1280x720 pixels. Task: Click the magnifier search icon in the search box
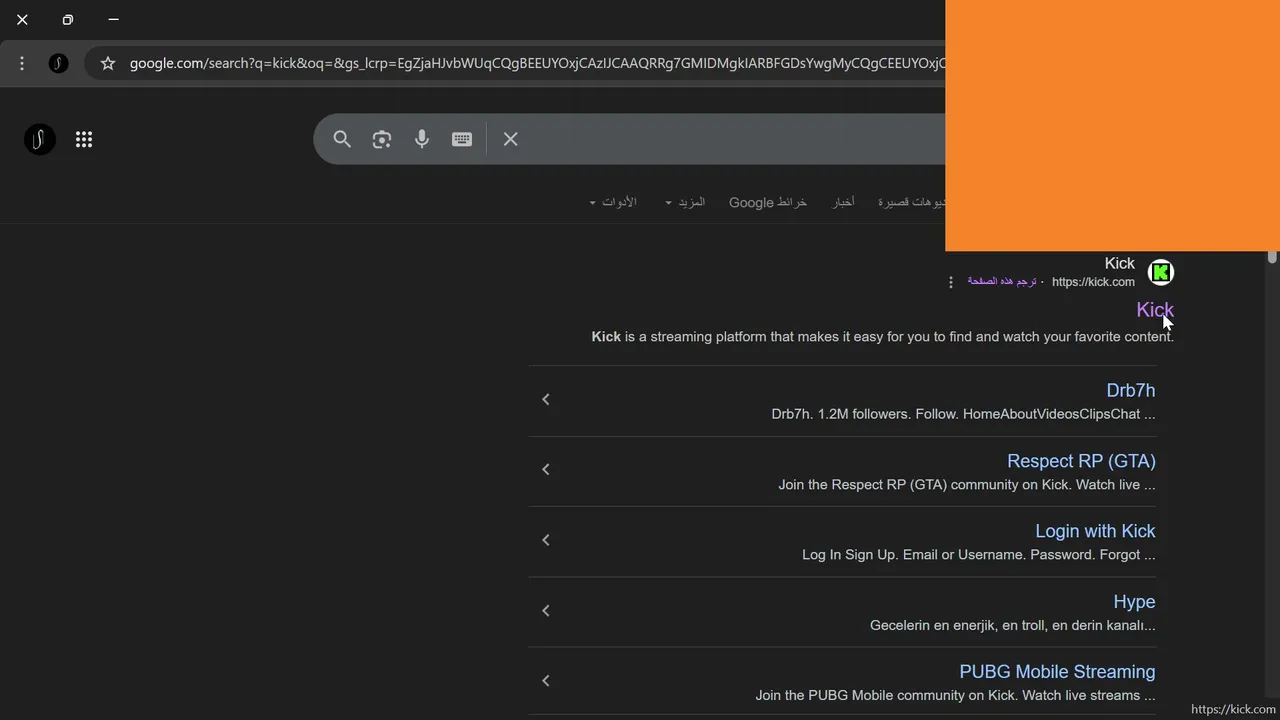[x=342, y=139]
